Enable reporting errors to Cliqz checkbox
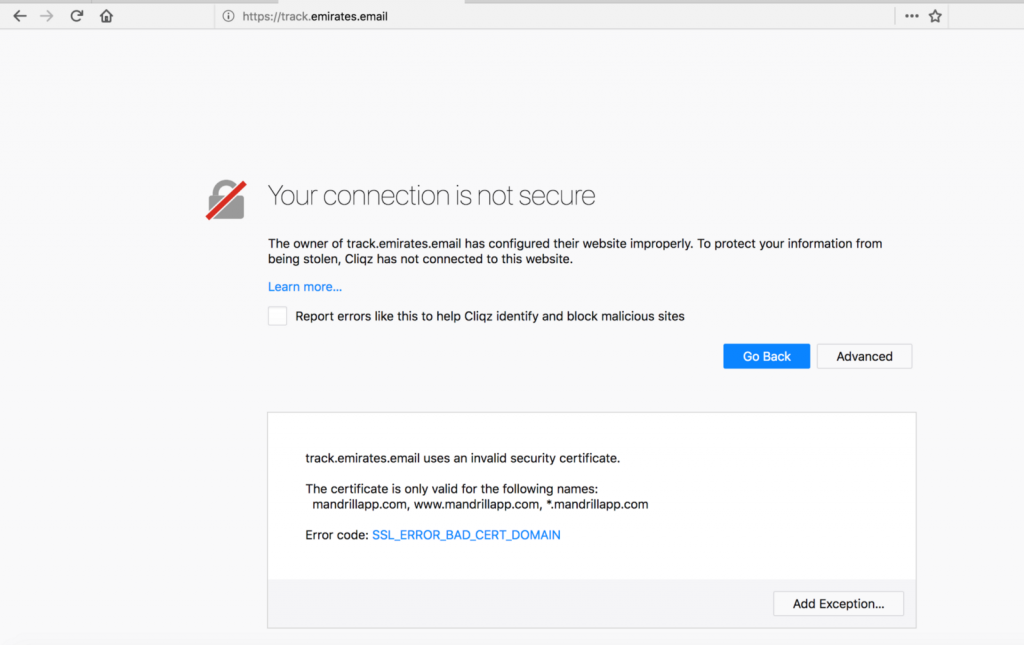 pyautogui.click(x=278, y=316)
